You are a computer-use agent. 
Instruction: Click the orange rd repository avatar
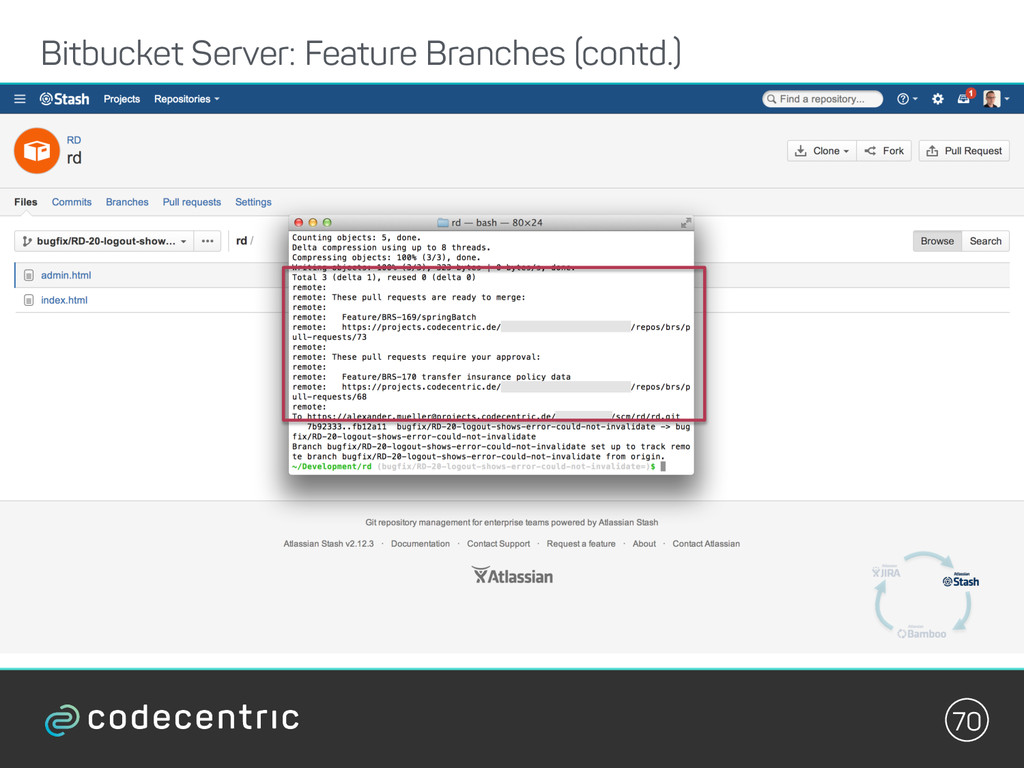coord(37,150)
